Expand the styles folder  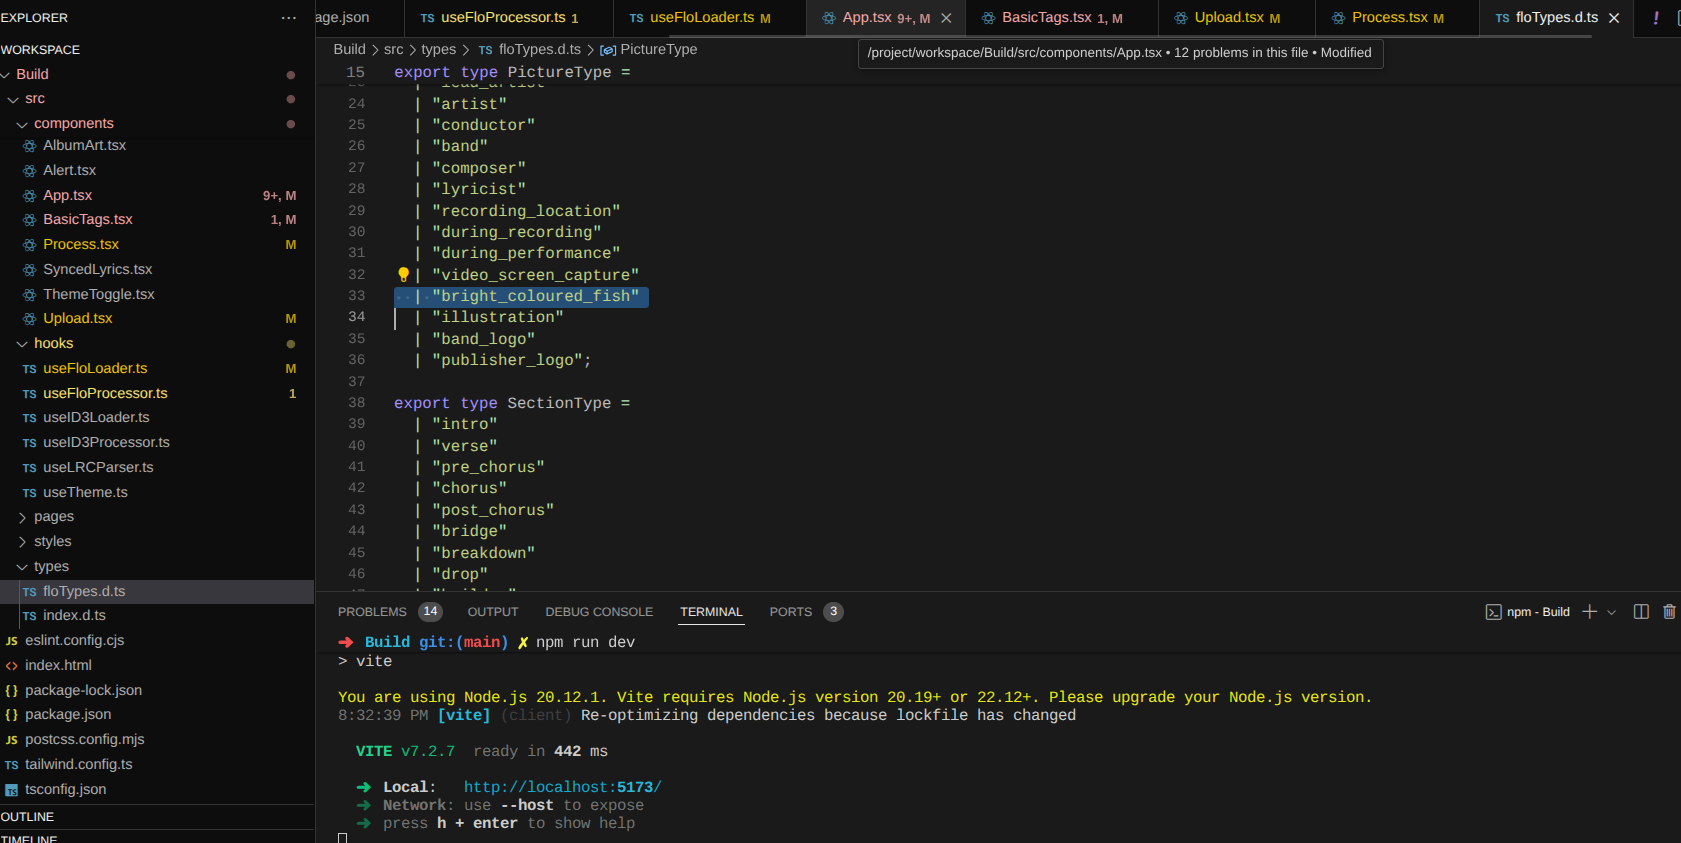[x=52, y=541]
